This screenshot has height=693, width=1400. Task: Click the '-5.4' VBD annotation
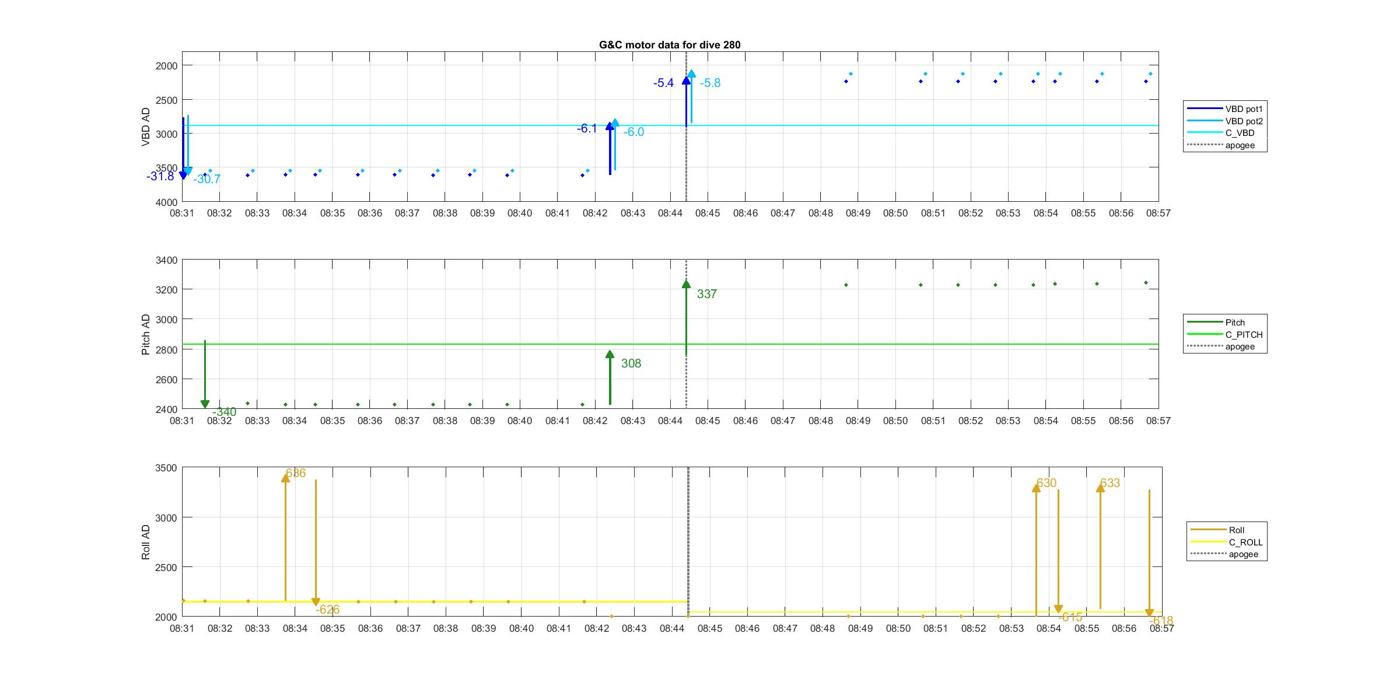[664, 83]
